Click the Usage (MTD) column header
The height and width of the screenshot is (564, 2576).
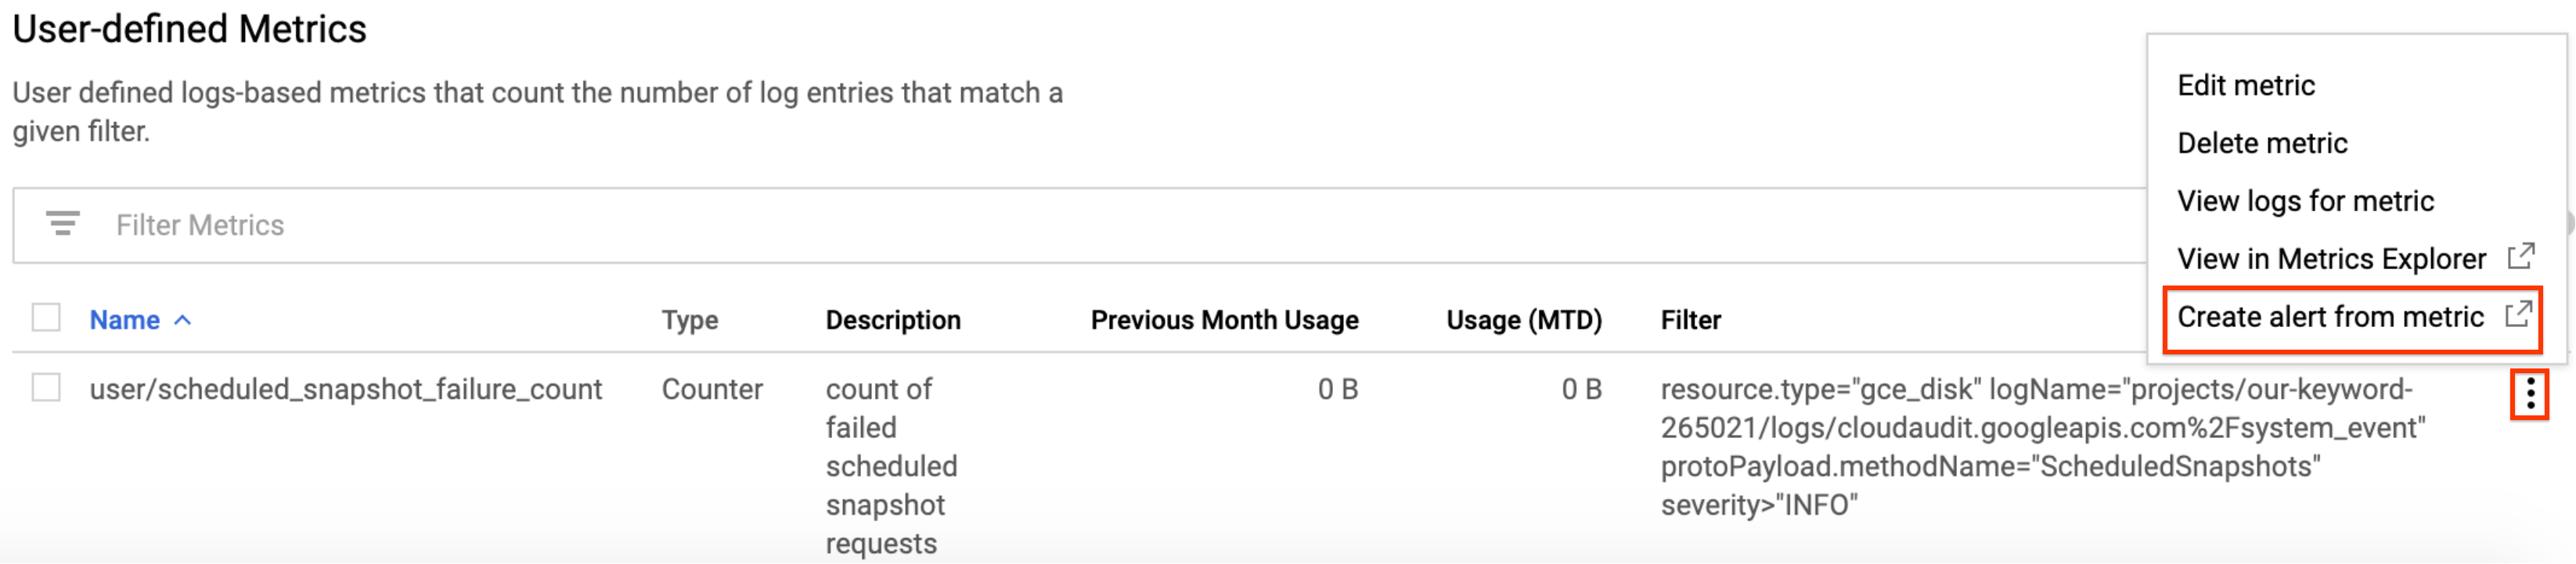pyautogui.click(x=1525, y=320)
